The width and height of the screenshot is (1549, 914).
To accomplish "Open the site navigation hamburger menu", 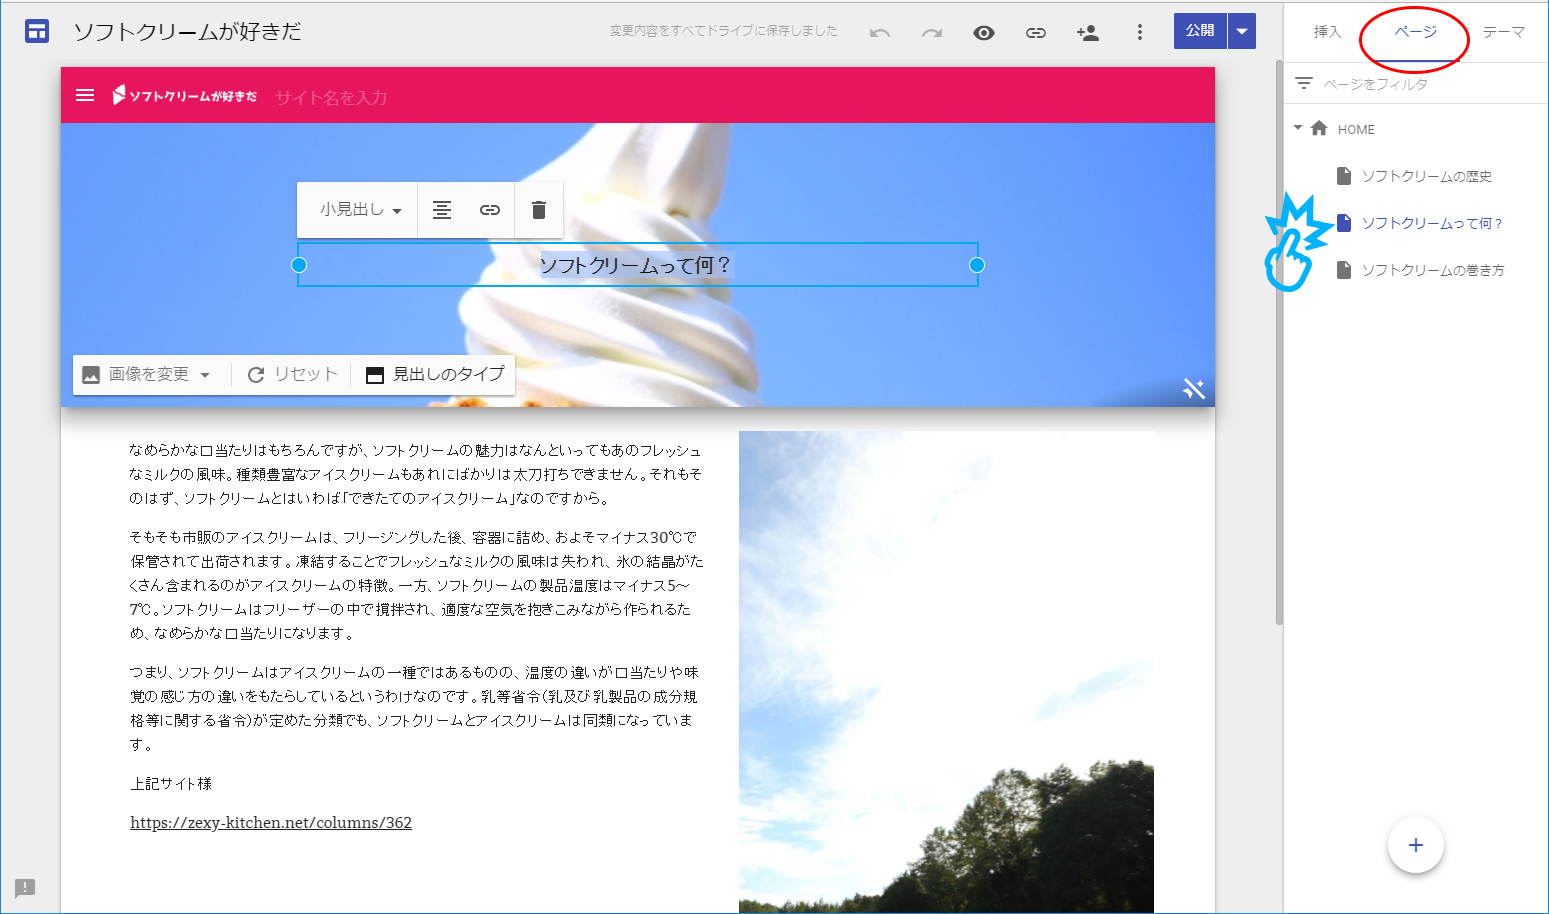I will point(85,95).
